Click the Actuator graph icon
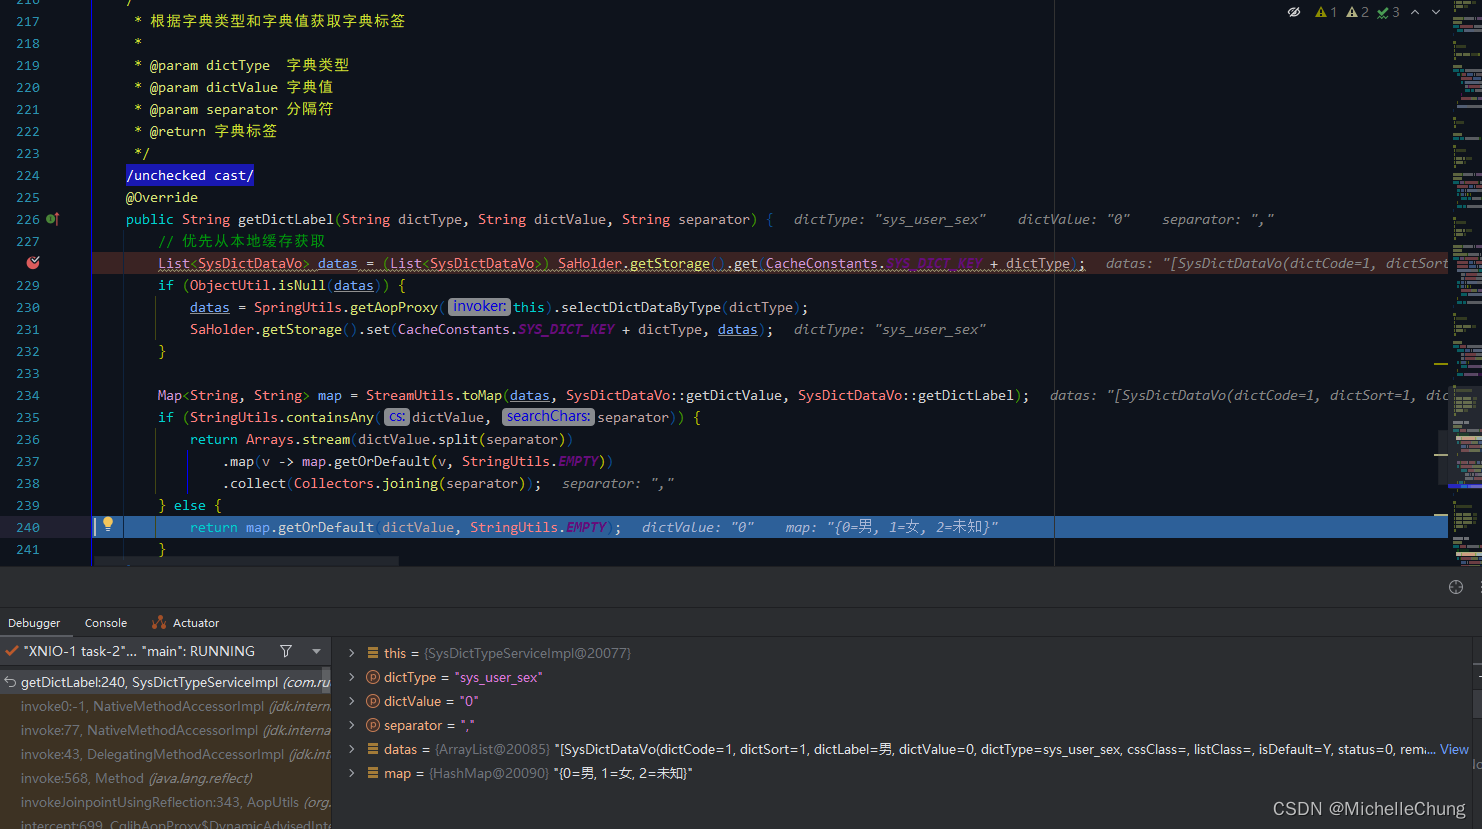 coord(160,622)
